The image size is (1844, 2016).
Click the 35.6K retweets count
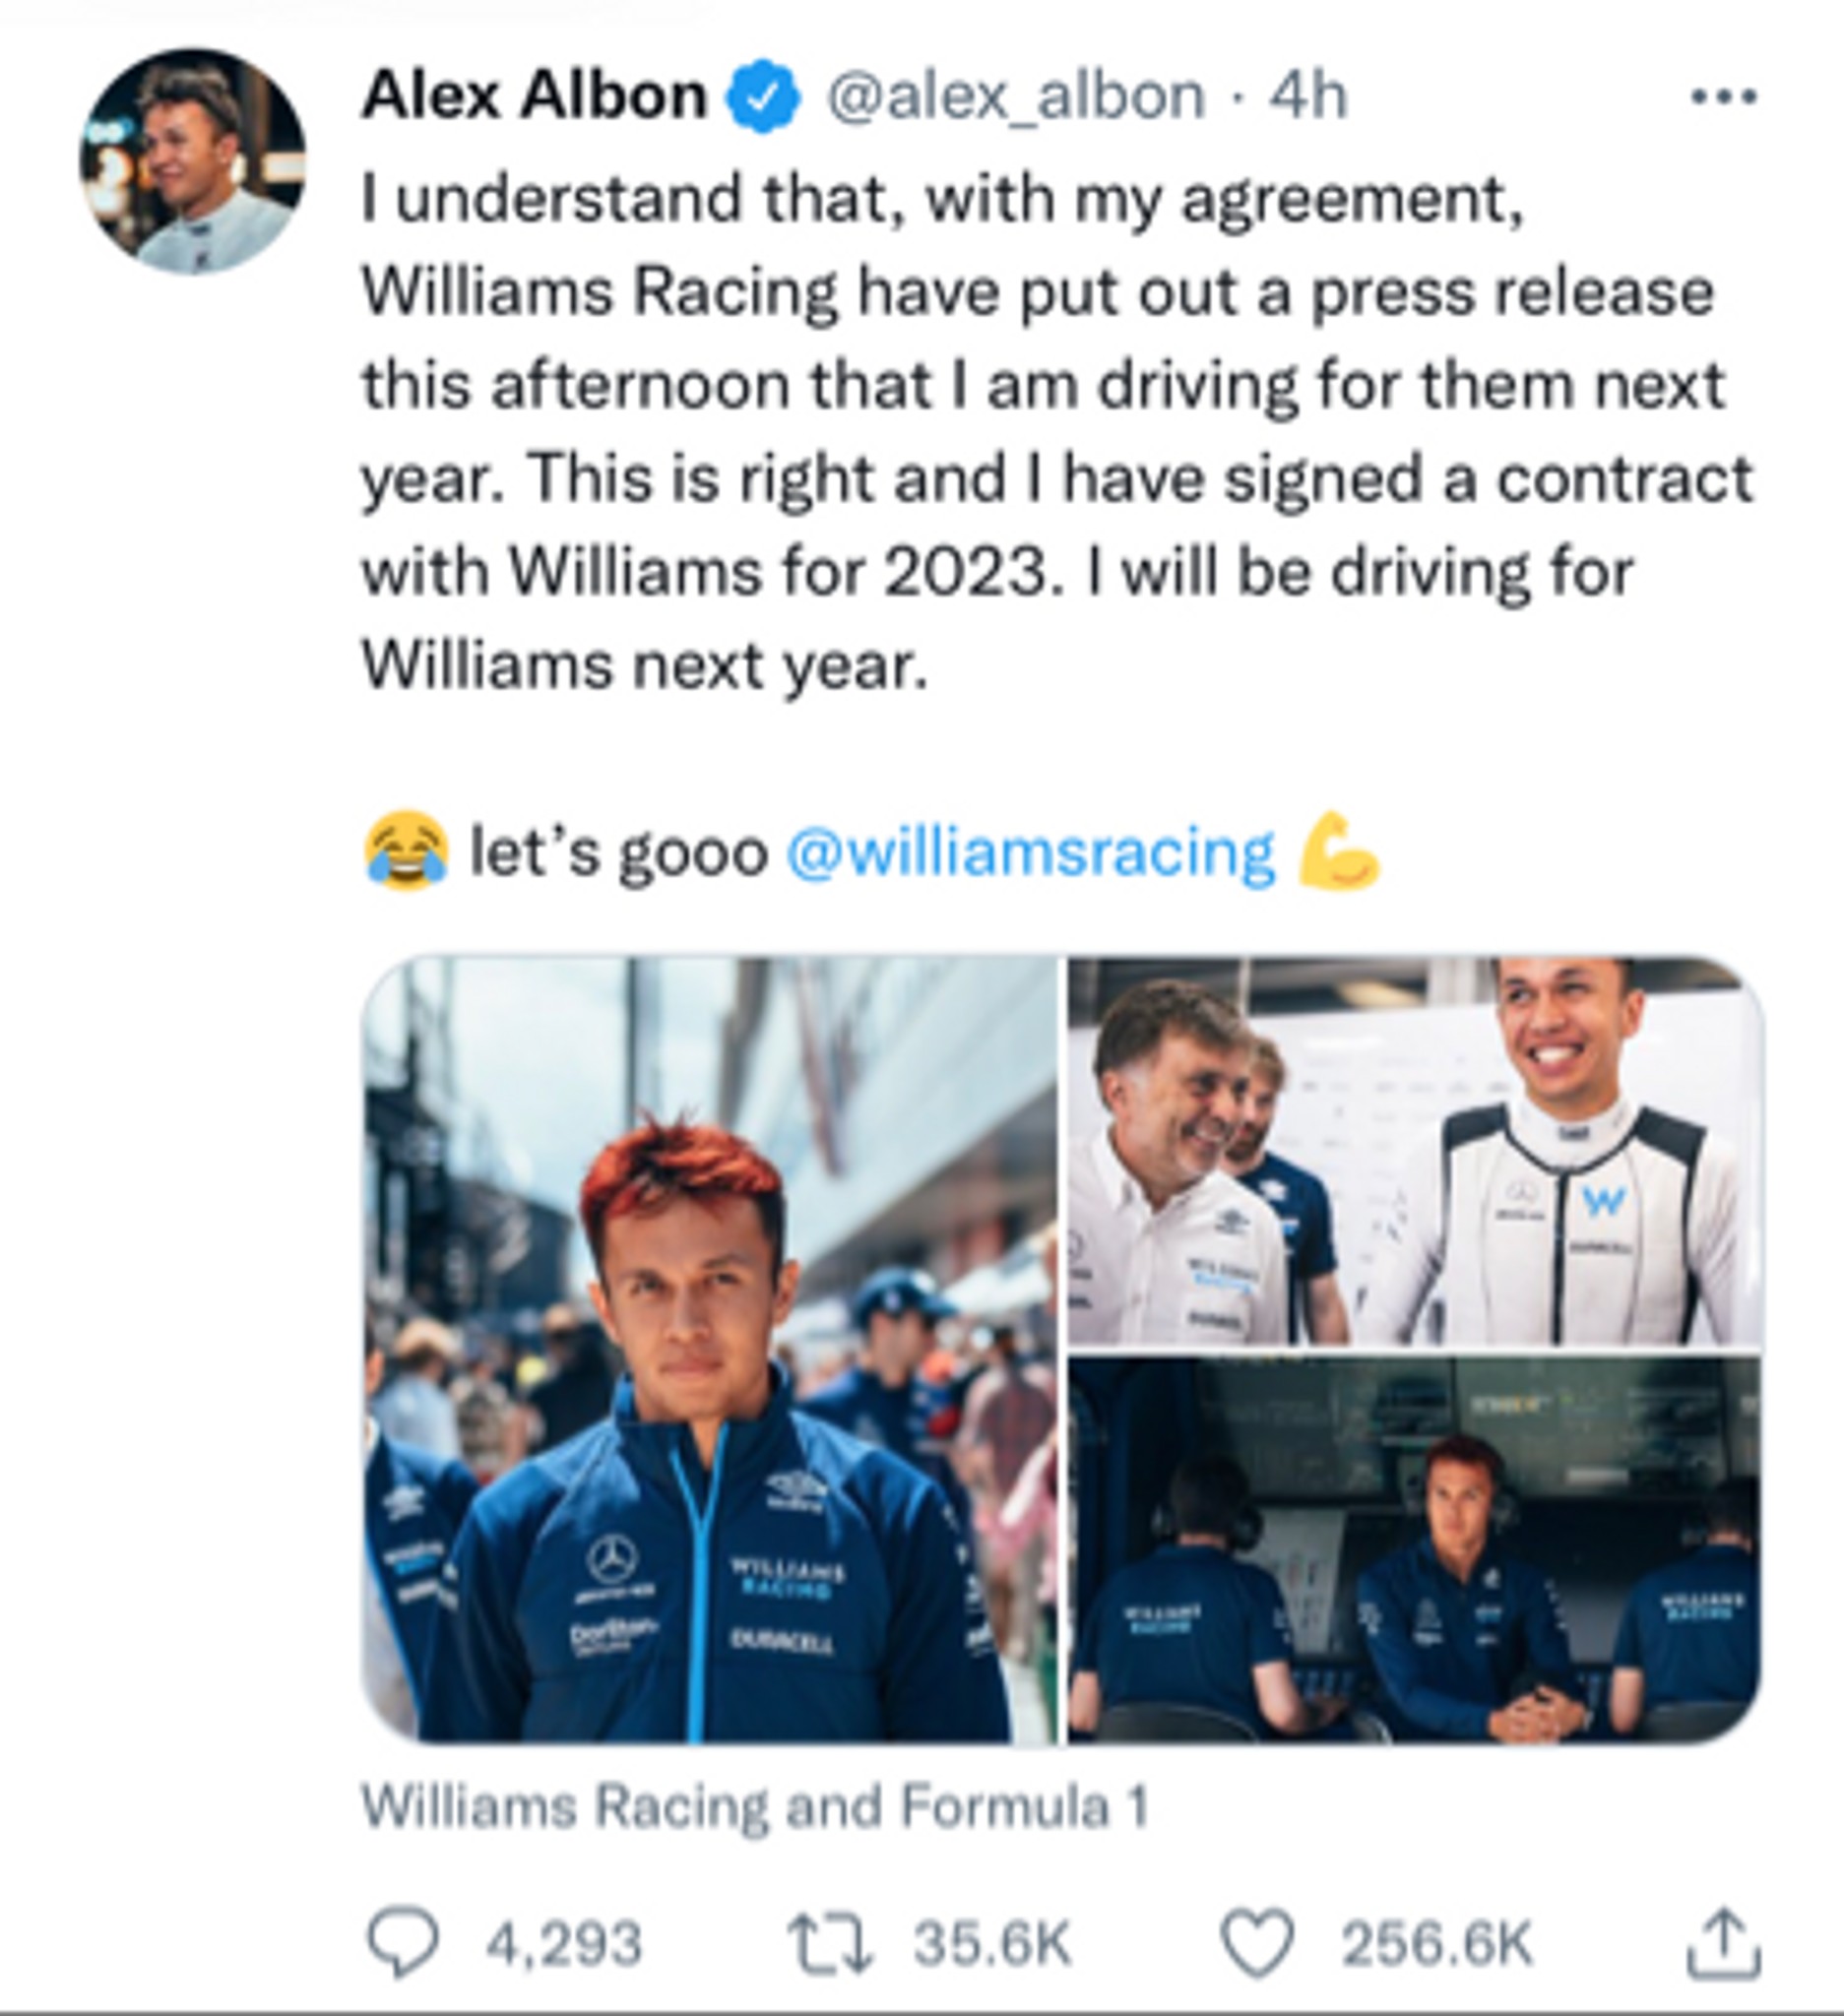pyautogui.click(x=992, y=1945)
